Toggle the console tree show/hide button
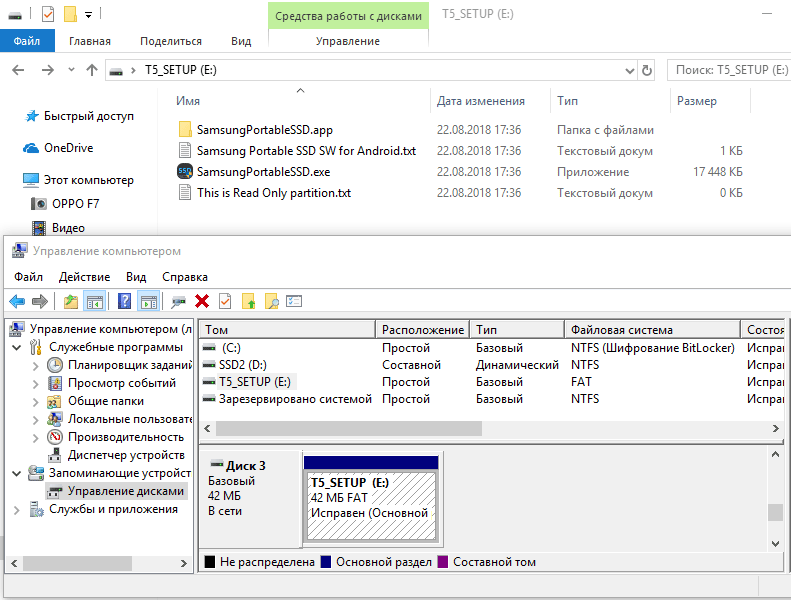791x600 pixels. point(95,301)
